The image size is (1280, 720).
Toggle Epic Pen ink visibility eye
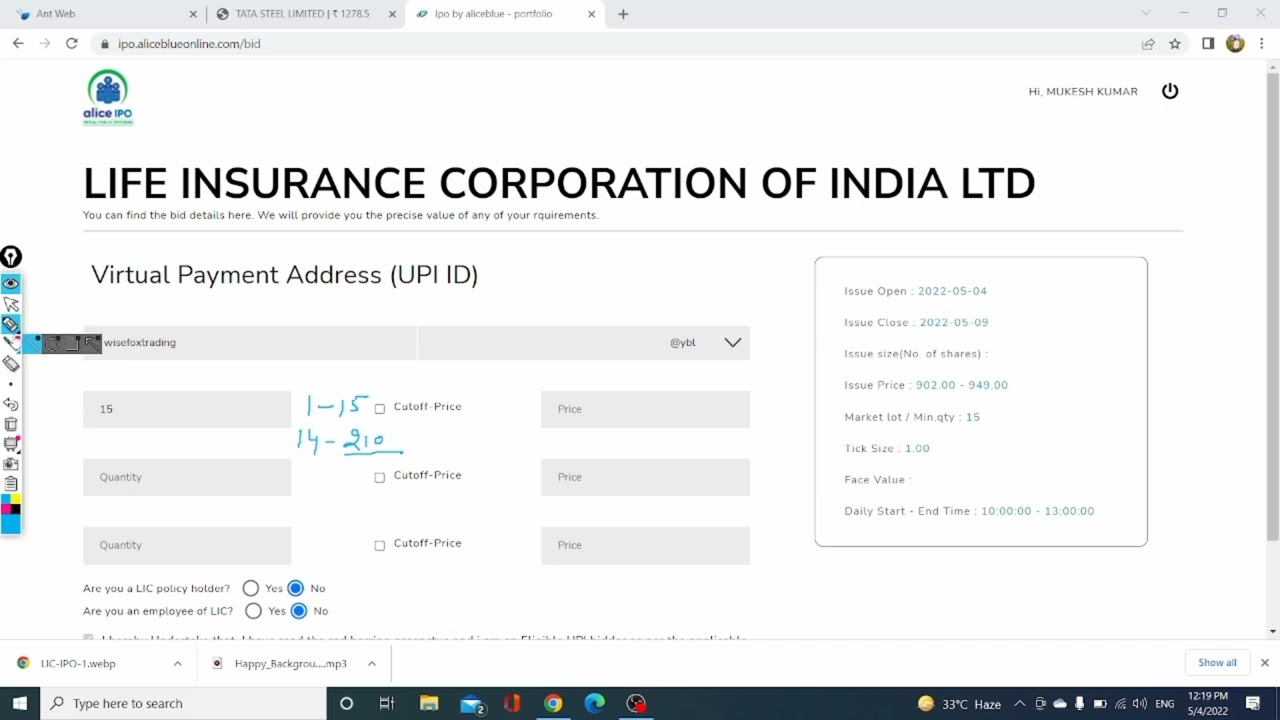tap(11, 284)
